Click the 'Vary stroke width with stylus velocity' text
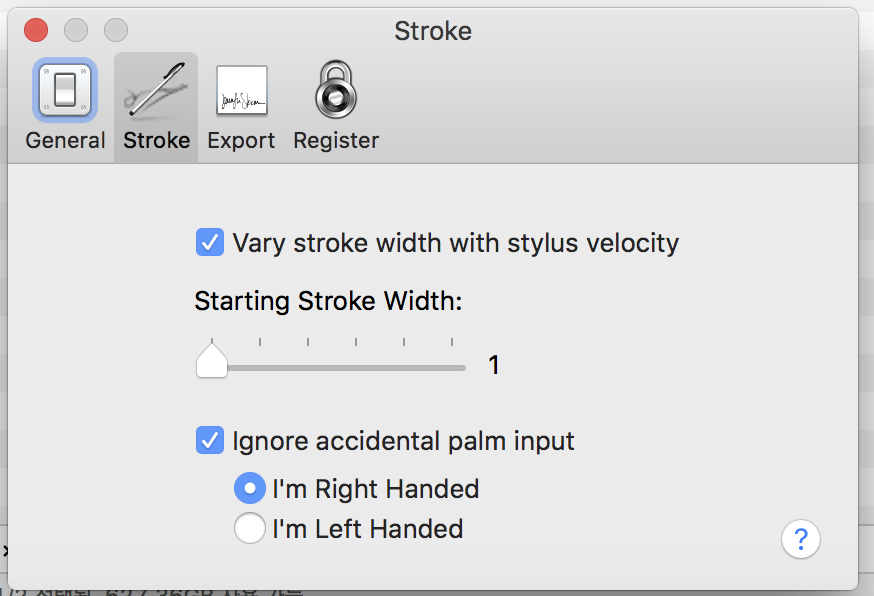Screen dimensions: 874x596 [455, 242]
